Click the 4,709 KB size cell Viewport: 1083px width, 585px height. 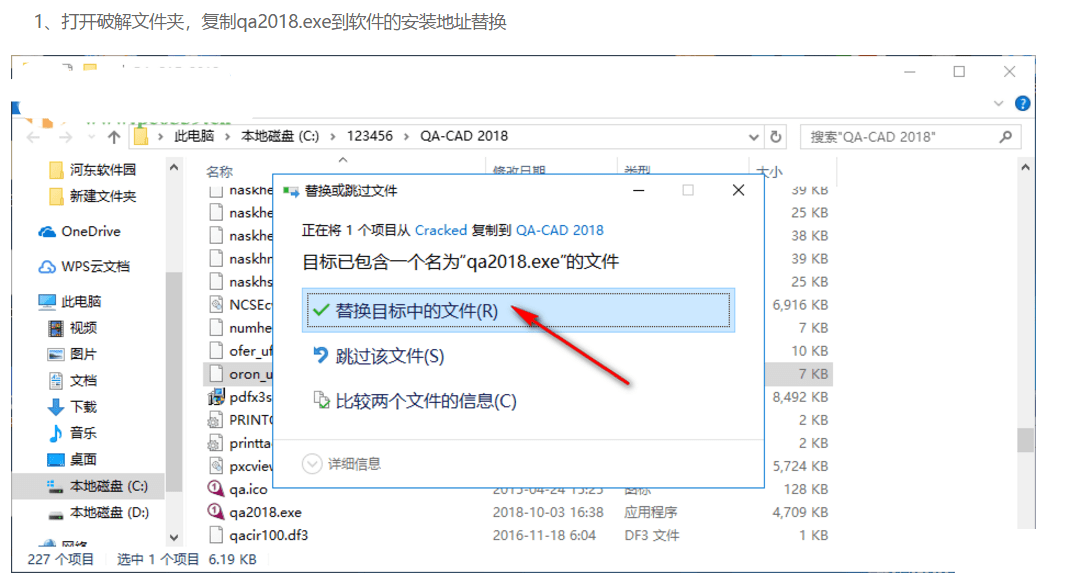(x=800, y=512)
